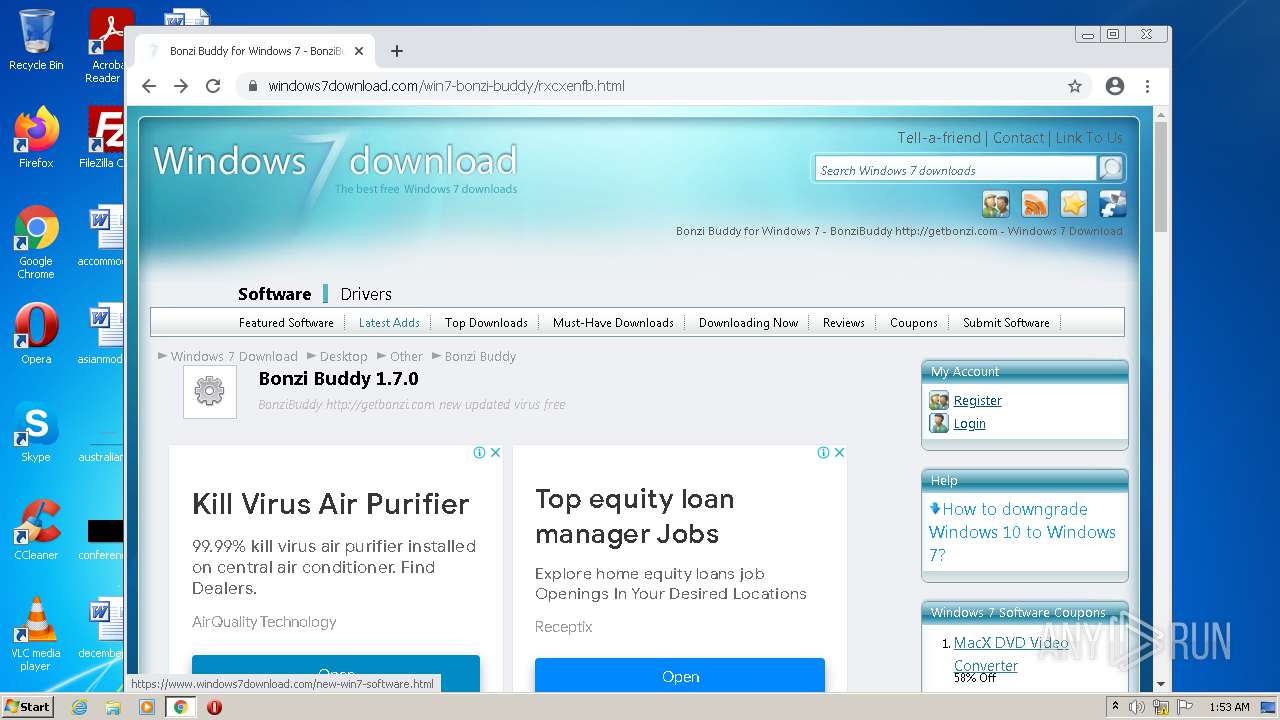Open Featured Software menu item
Viewport: 1280px width, 720px height.
(x=286, y=323)
